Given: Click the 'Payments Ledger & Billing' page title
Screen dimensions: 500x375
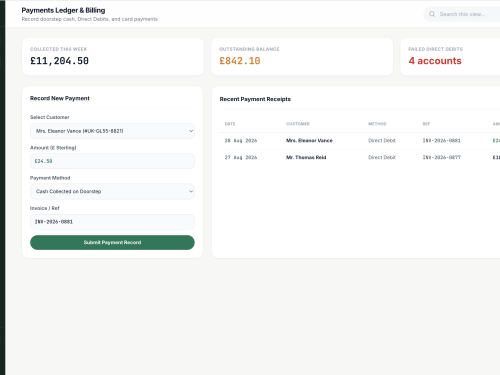Looking at the screenshot, I should (x=63, y=10).
